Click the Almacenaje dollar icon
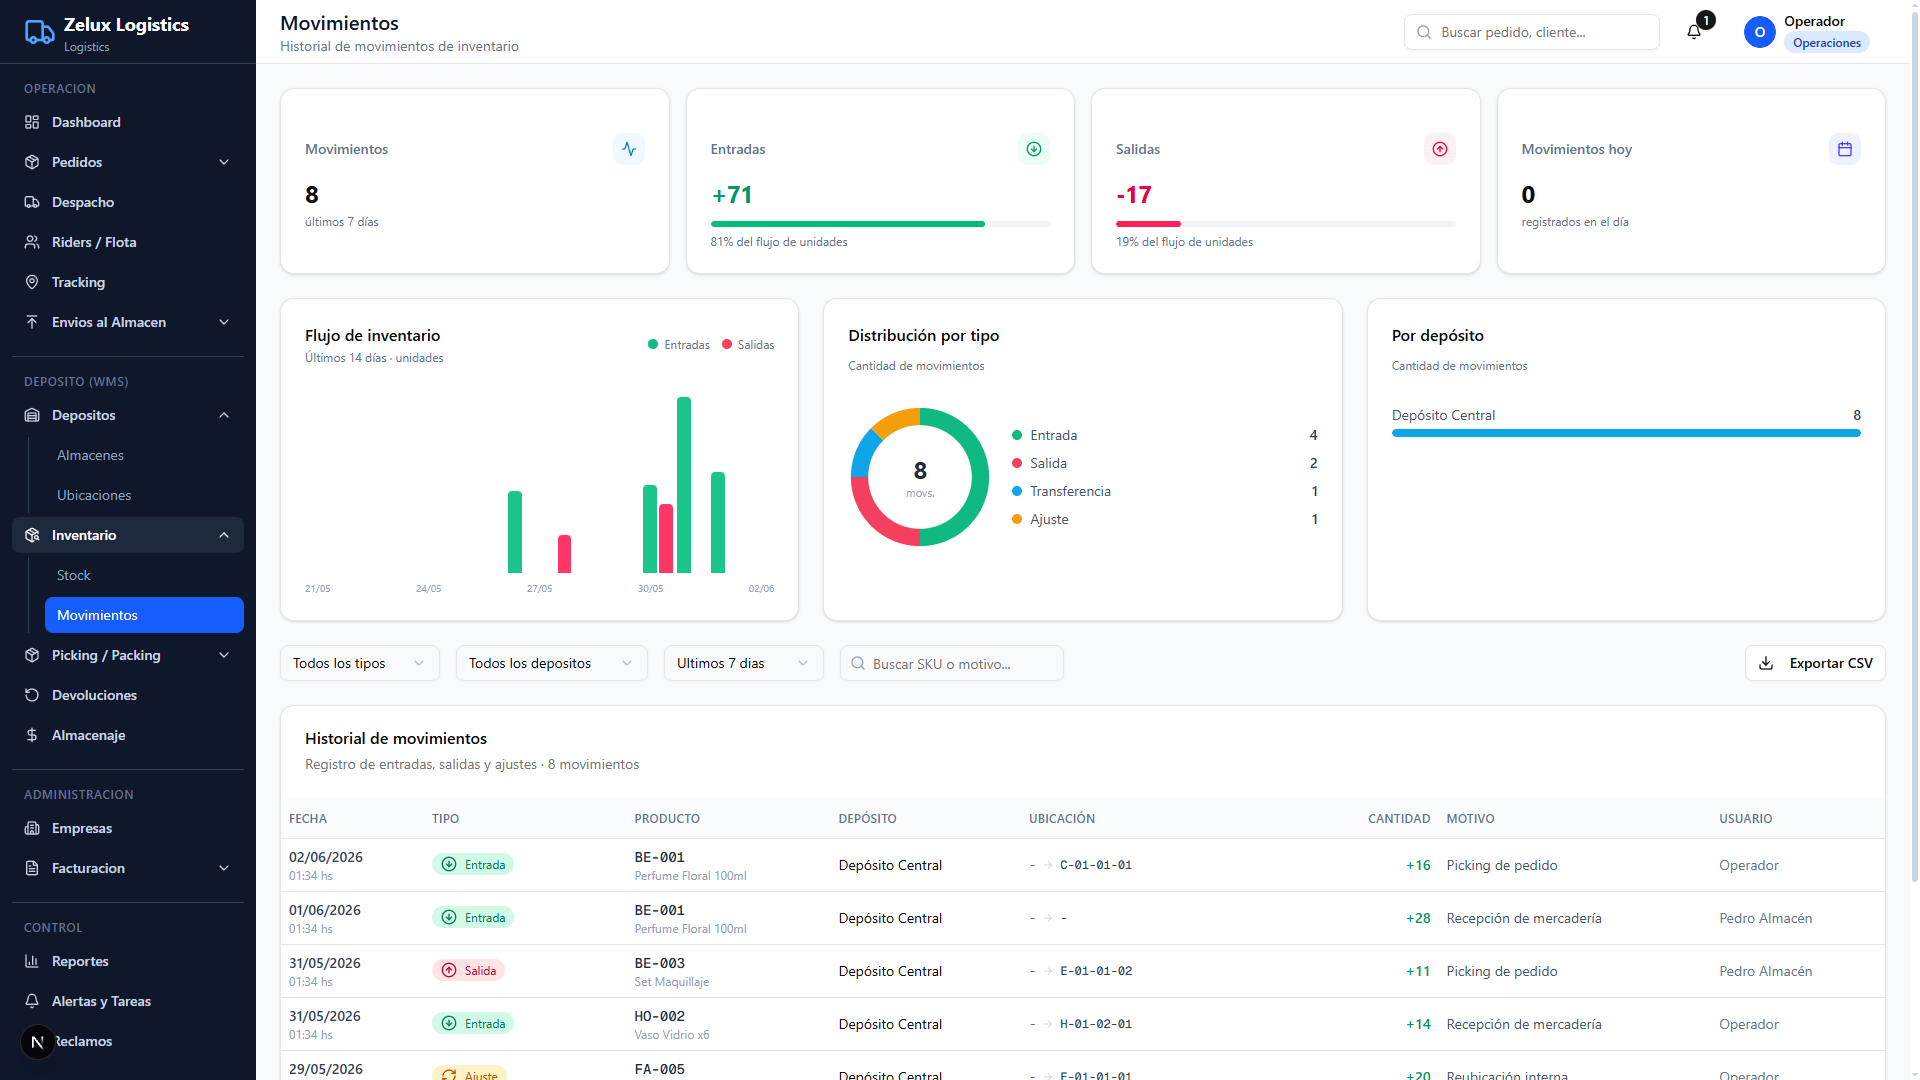The width and height of the screenshot is (1920, 1080). [x=32, y=735]
